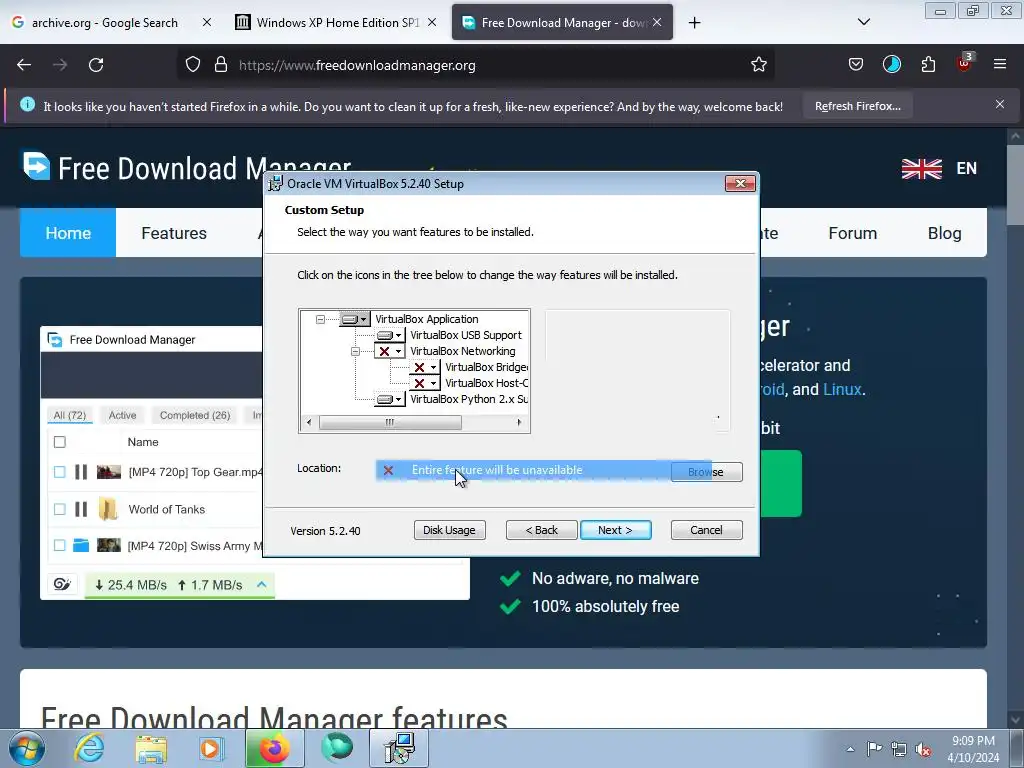This screenshot has width=1024, height=768.
Task: Open the Features menu item on website
Action: tap(174, 233)
